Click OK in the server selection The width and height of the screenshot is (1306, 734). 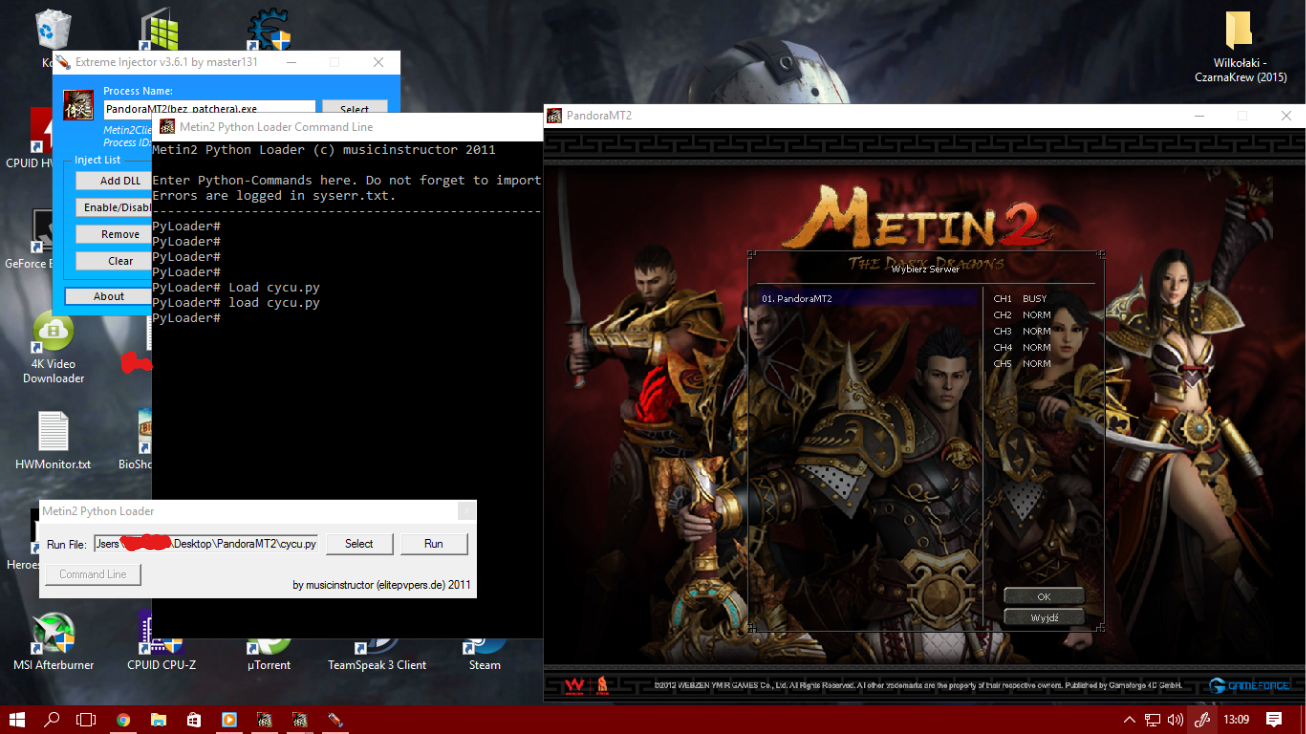point(1044,597)
